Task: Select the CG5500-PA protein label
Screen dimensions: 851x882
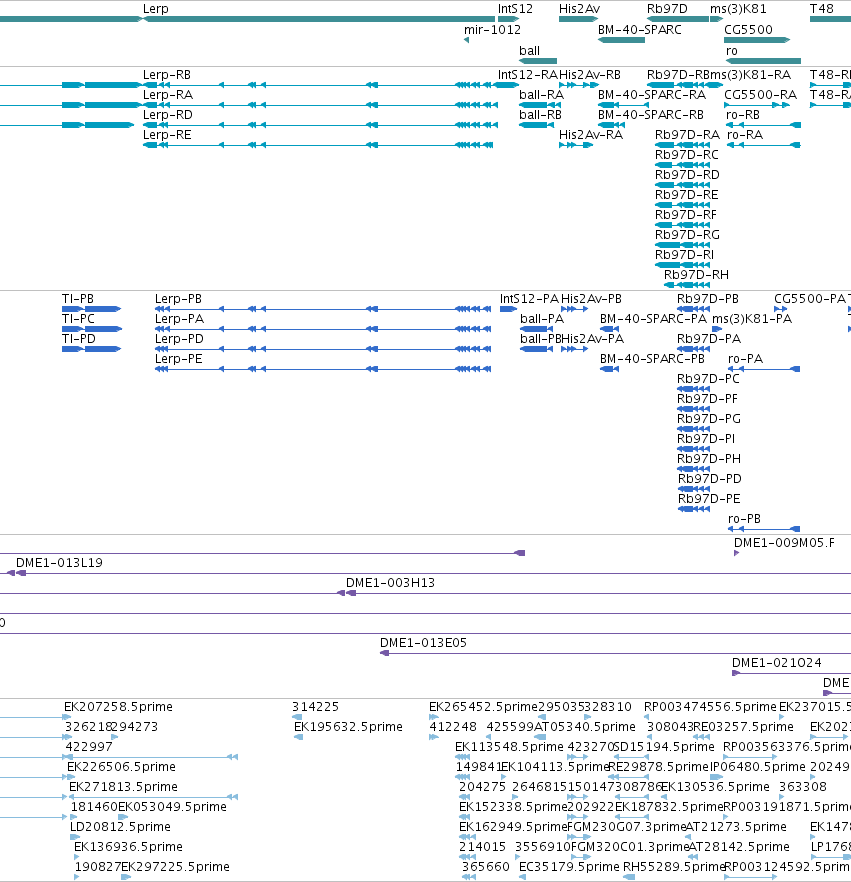Action: [x=810, y=299]
